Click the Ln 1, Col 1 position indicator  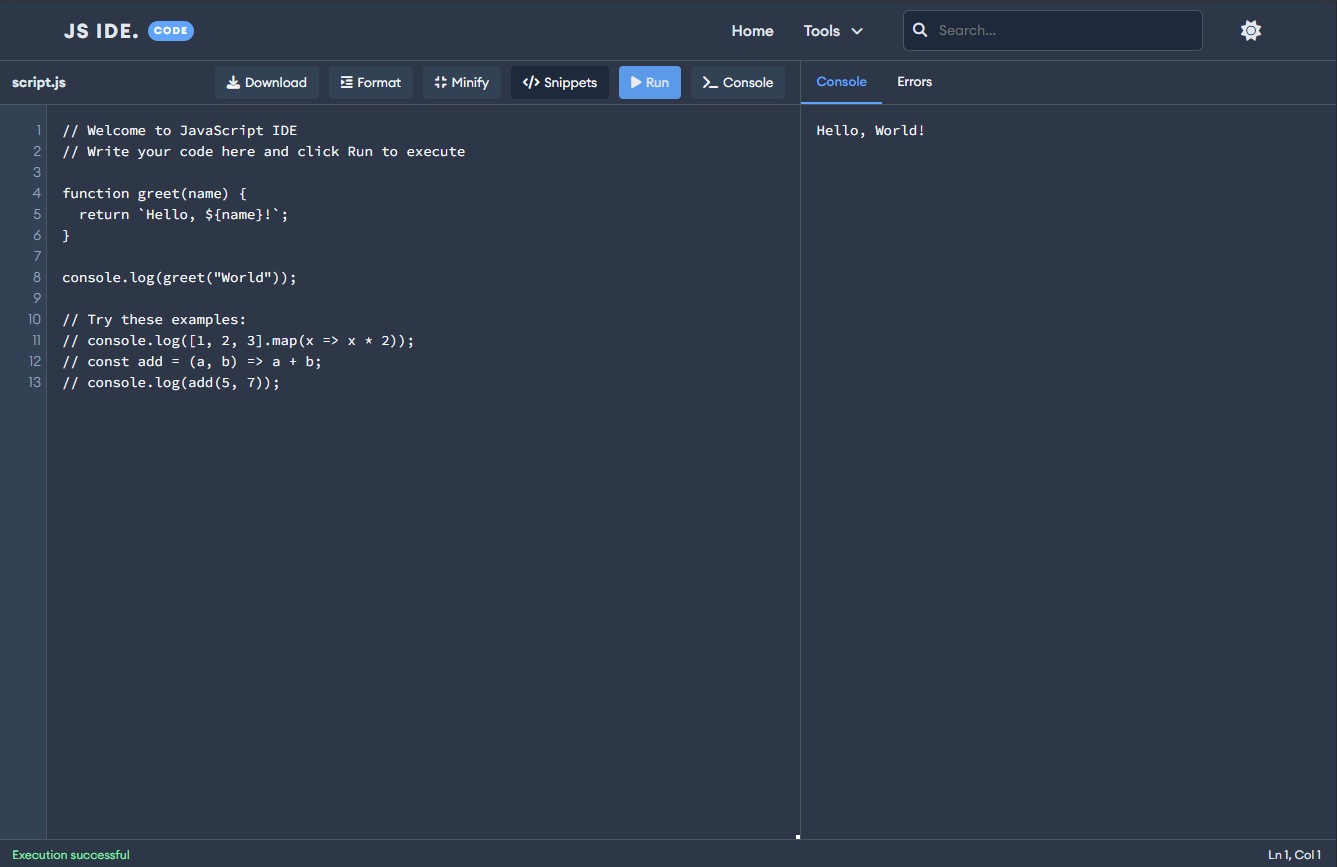click(1294, 854)
